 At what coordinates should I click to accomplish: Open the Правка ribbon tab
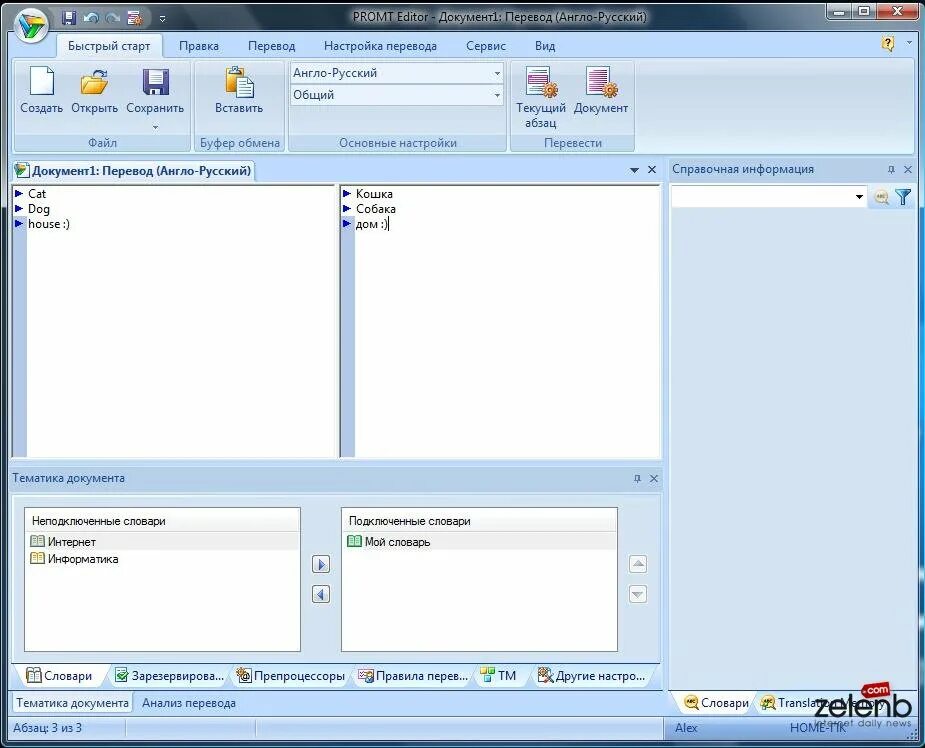point(199,46)
